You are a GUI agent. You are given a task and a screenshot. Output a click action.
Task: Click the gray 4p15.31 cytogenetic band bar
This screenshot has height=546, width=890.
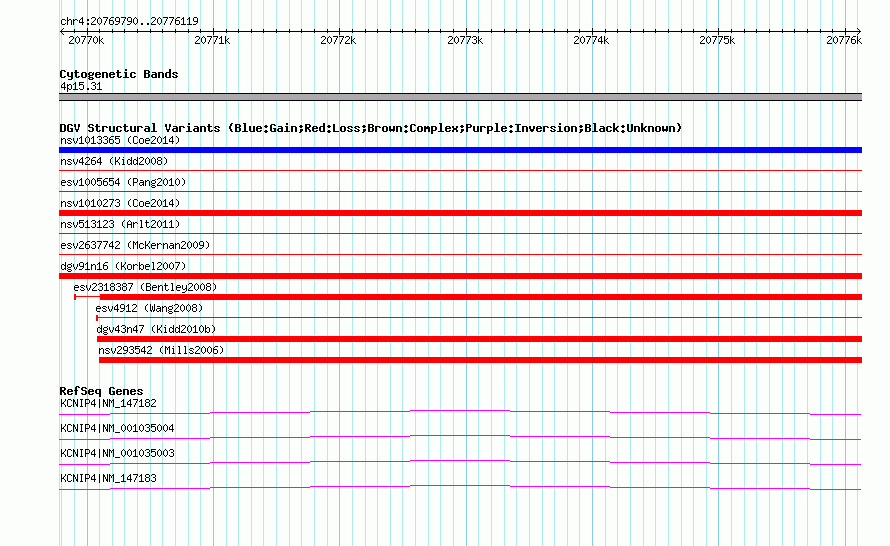coord(460,97)
